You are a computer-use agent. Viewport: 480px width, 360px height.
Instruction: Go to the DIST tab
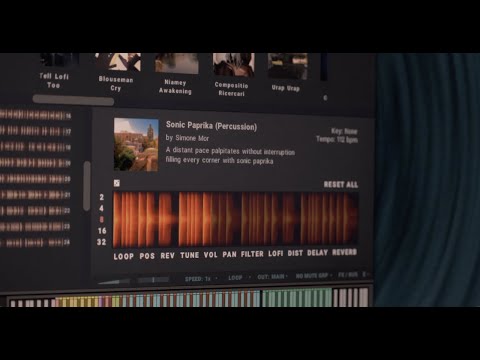coord(295,253)
